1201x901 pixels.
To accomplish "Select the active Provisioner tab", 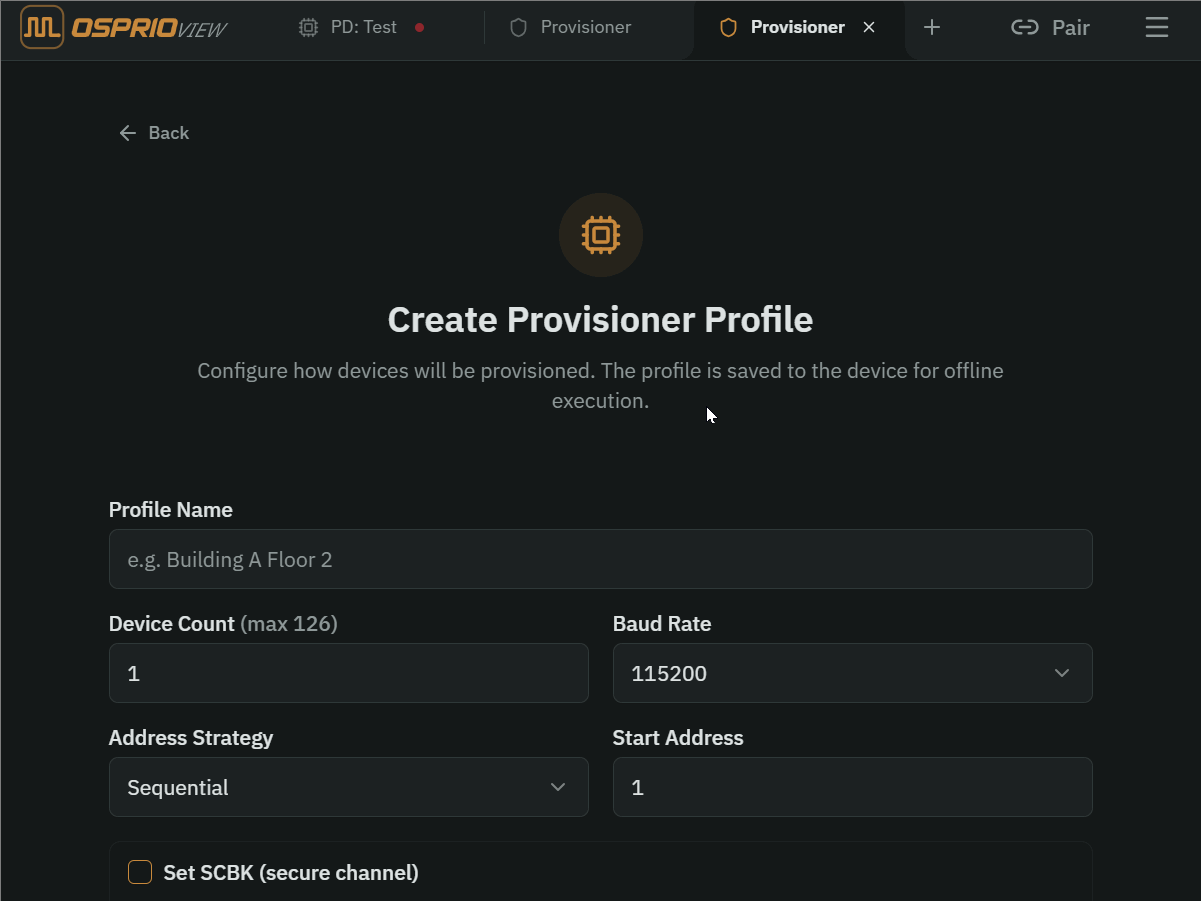I will 797,28.
